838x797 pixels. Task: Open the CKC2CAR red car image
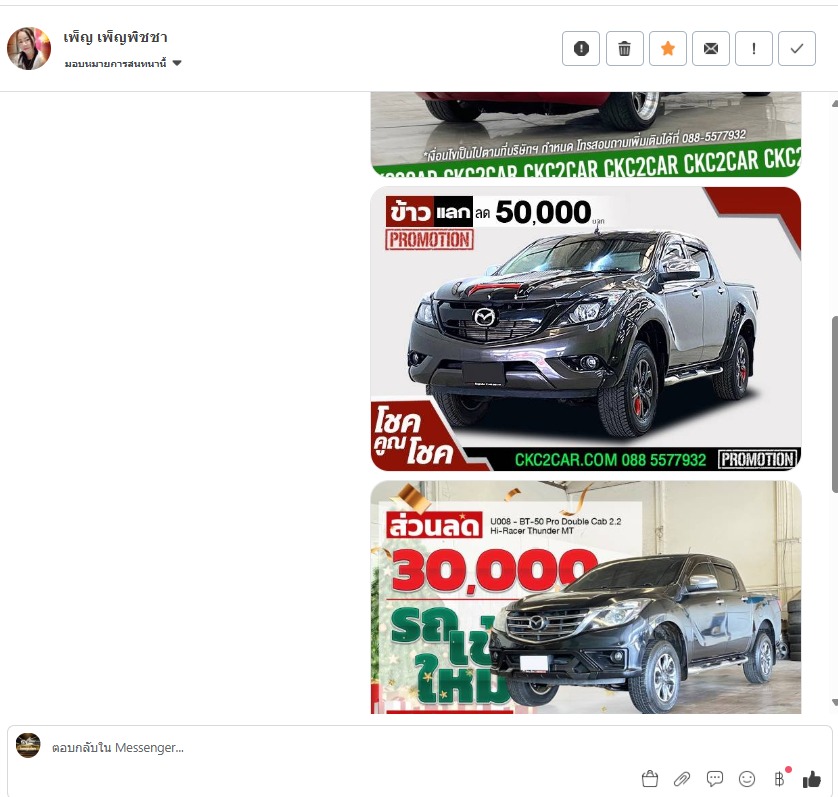click(586, 134)
